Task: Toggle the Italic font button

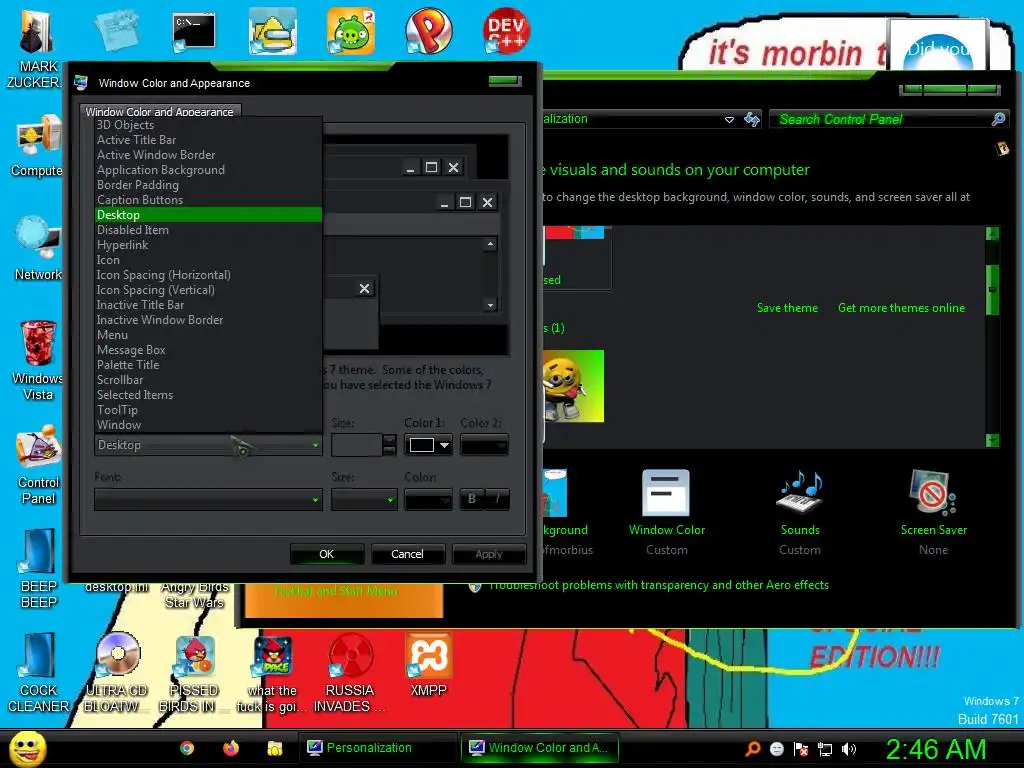Action: 497,499
